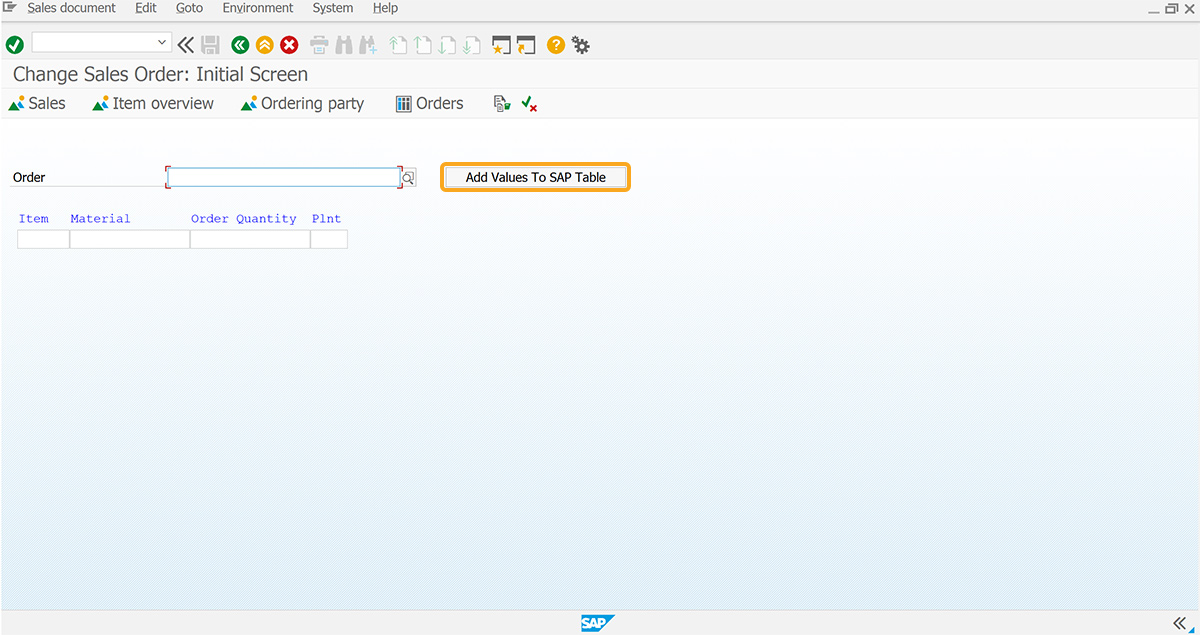Open Customize Local Layout gear icon
The image size is (1200, 635).
[x=580, y=44]
